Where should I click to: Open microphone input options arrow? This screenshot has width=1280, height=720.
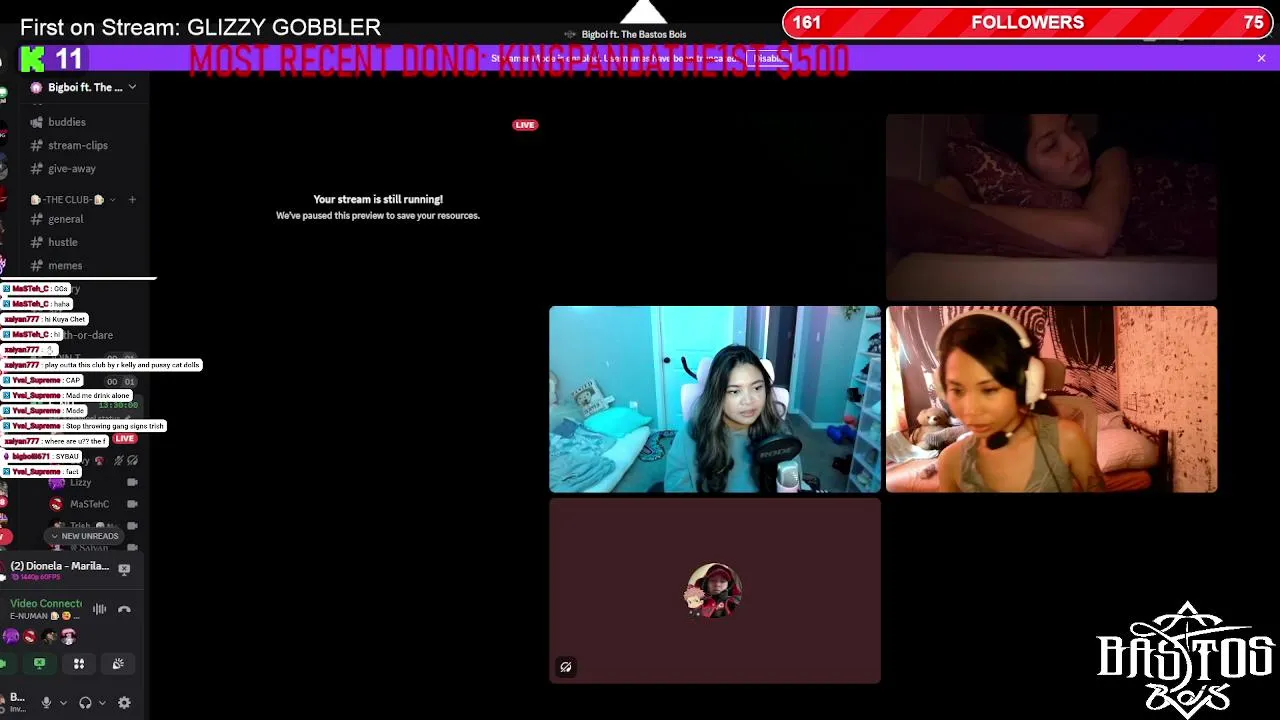coord(63,703)
